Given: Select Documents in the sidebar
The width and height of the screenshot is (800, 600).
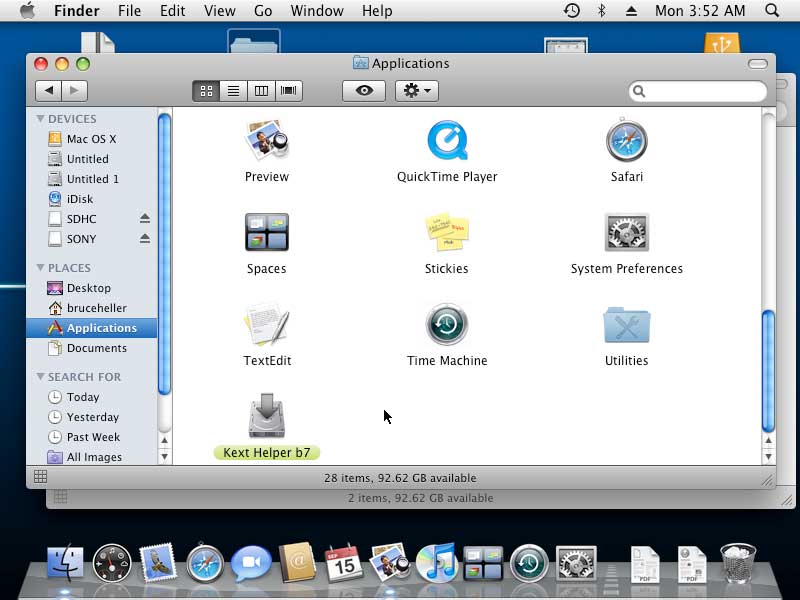Looking at the screenshot, I should [92, 348].
